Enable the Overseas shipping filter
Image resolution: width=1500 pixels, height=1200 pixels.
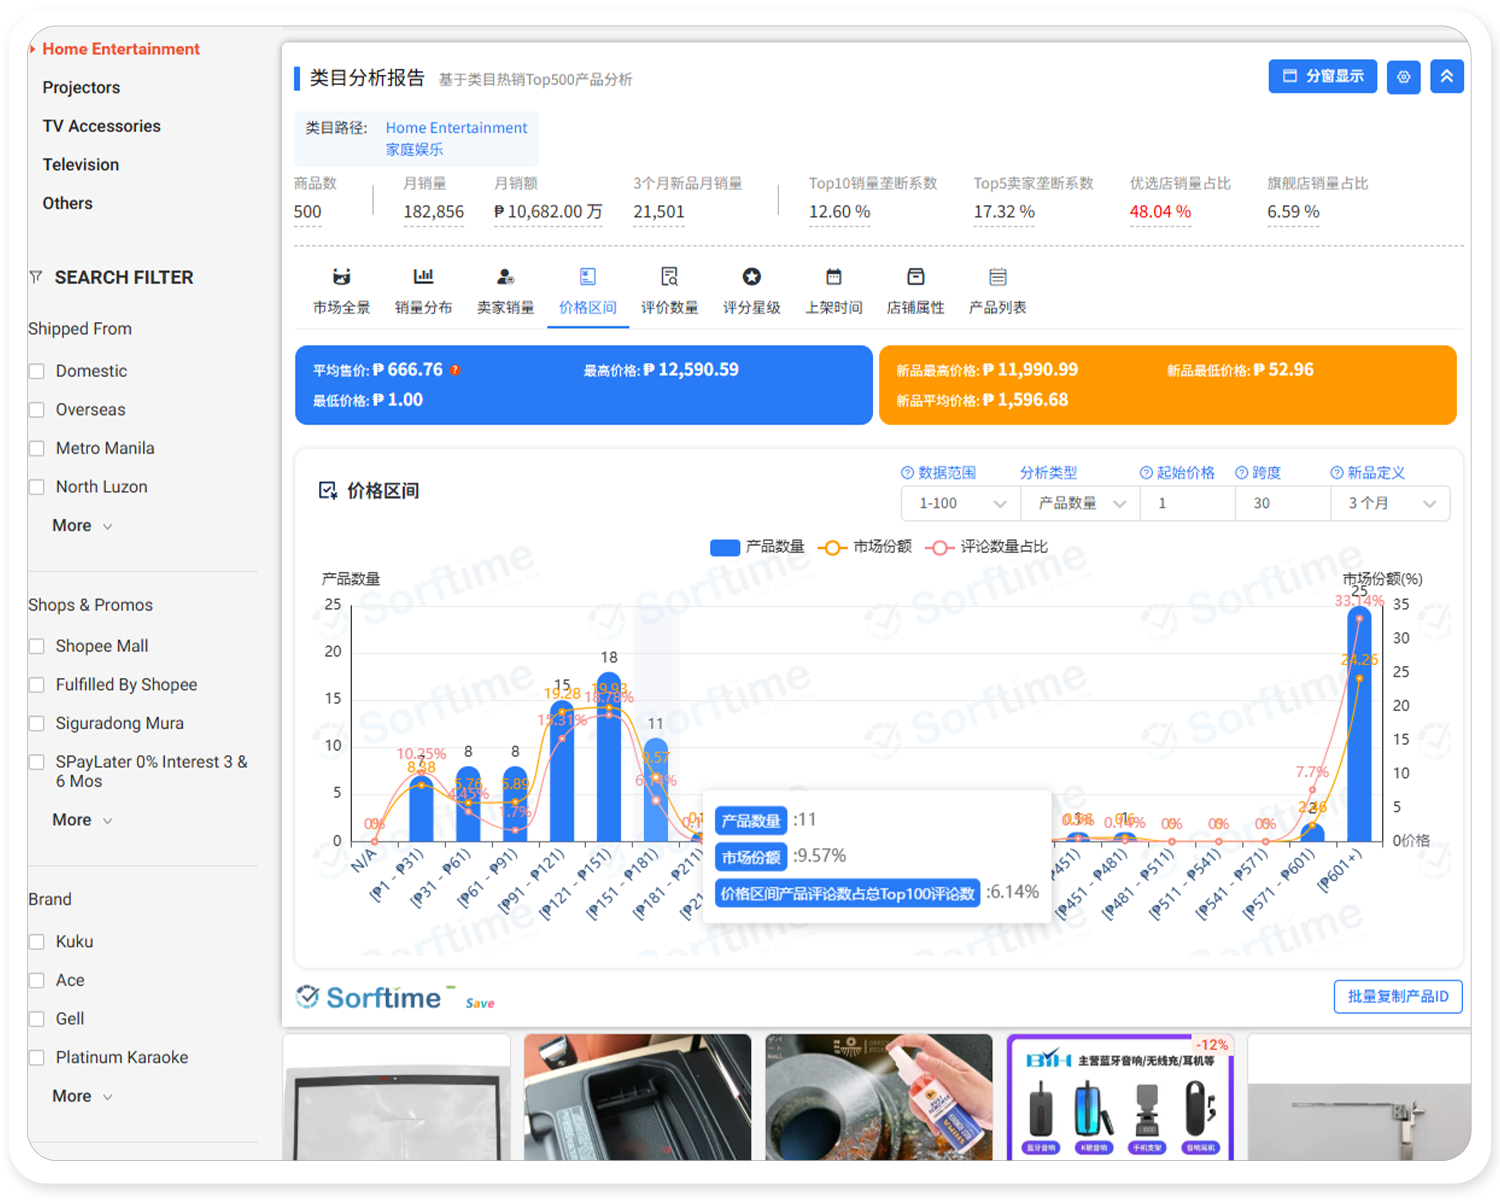pyautogui.click(x=37, y=409)
